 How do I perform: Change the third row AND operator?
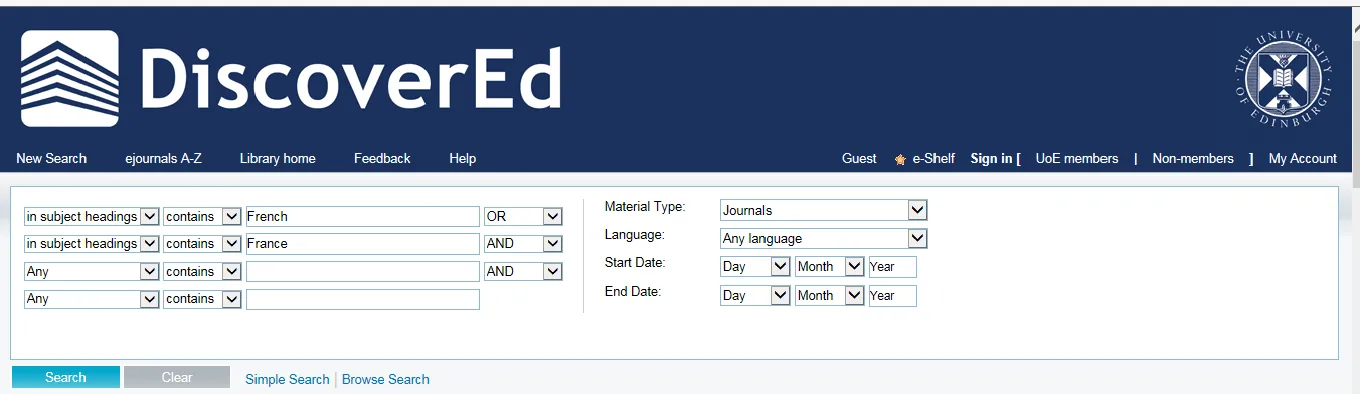[x=523, y=271]
